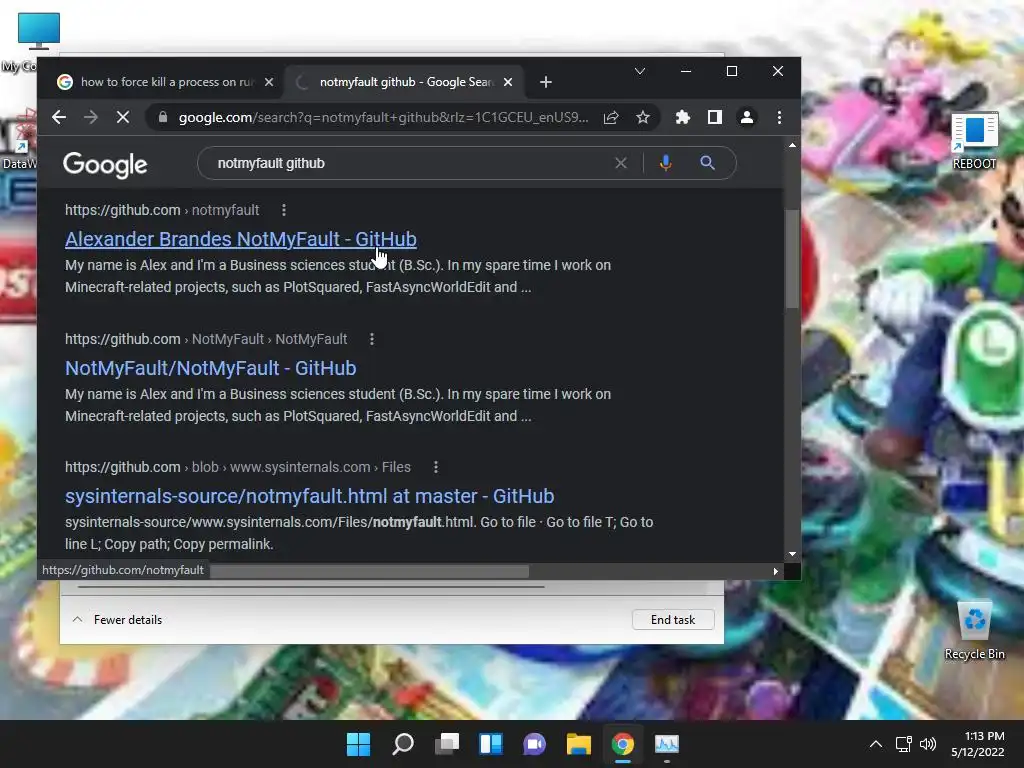
Task: Open taskbar Search
Action: [403, 744]
